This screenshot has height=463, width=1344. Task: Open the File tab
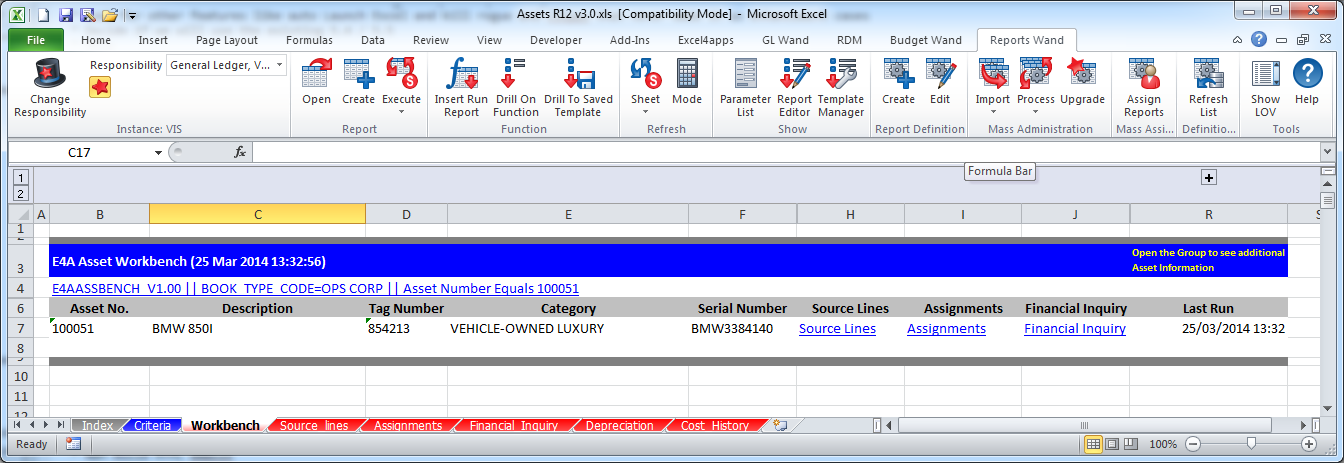[36, 40]
